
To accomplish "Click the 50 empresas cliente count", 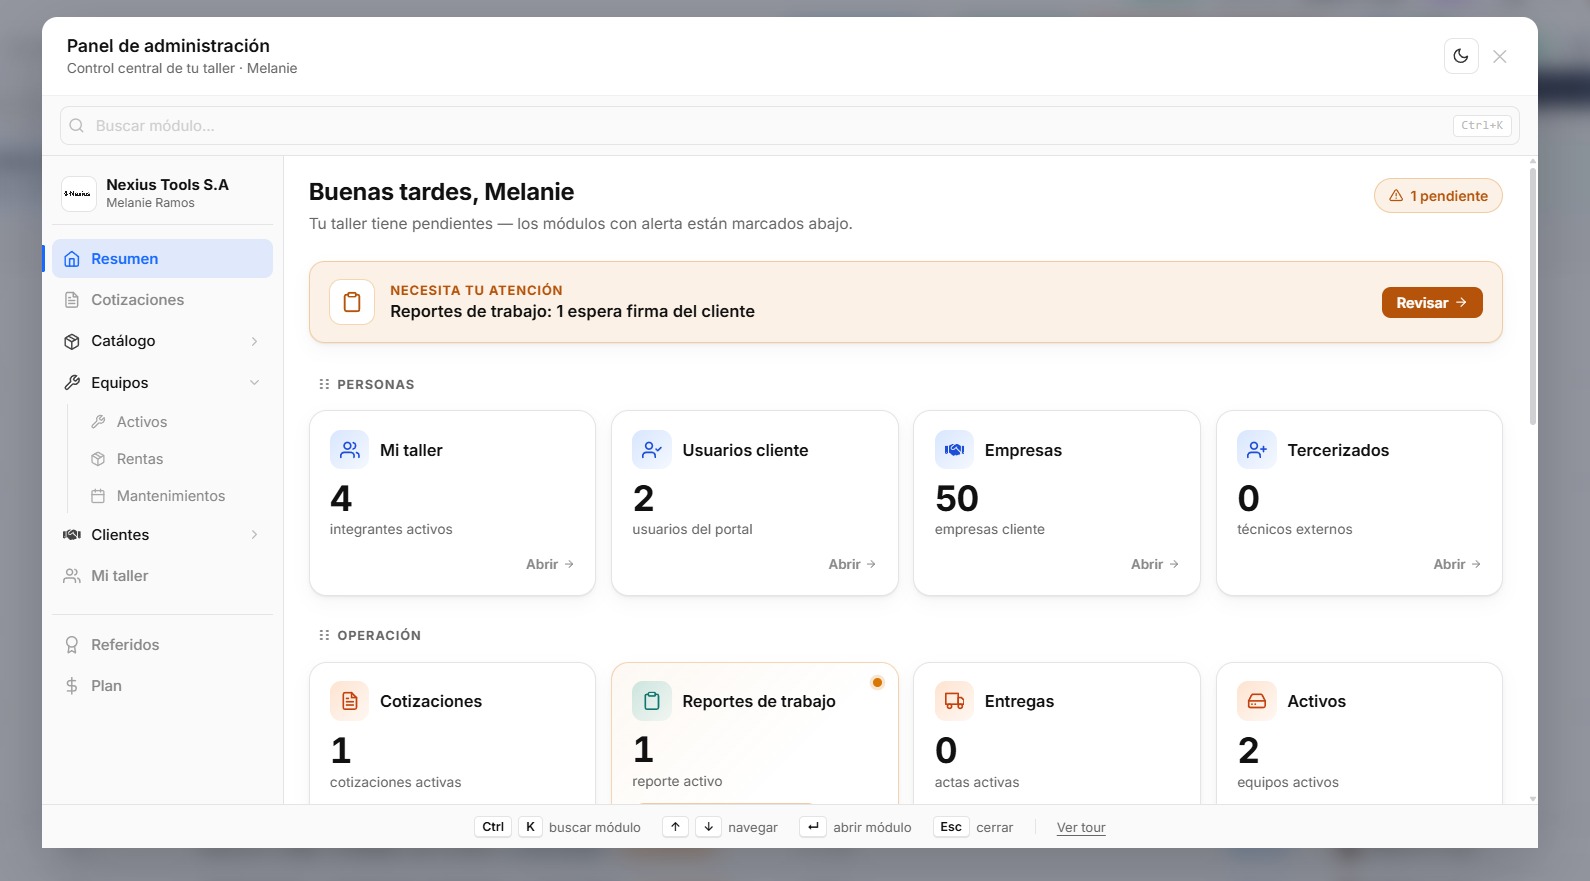I will pos(957,499).
